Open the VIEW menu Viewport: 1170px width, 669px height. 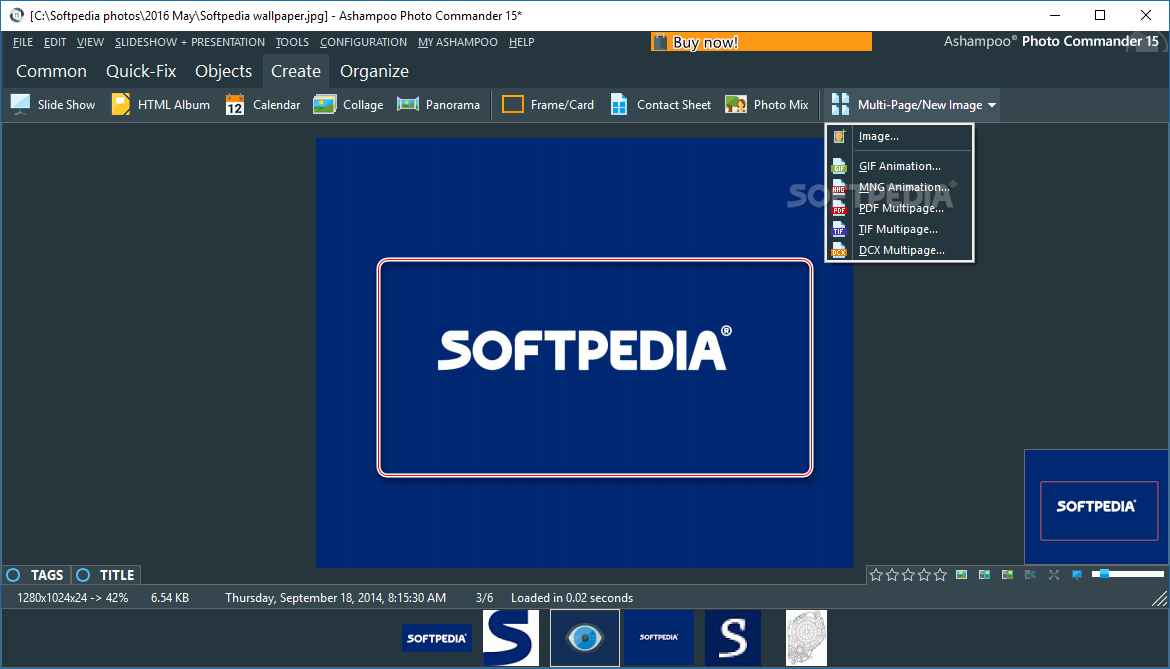pos(90,43)
